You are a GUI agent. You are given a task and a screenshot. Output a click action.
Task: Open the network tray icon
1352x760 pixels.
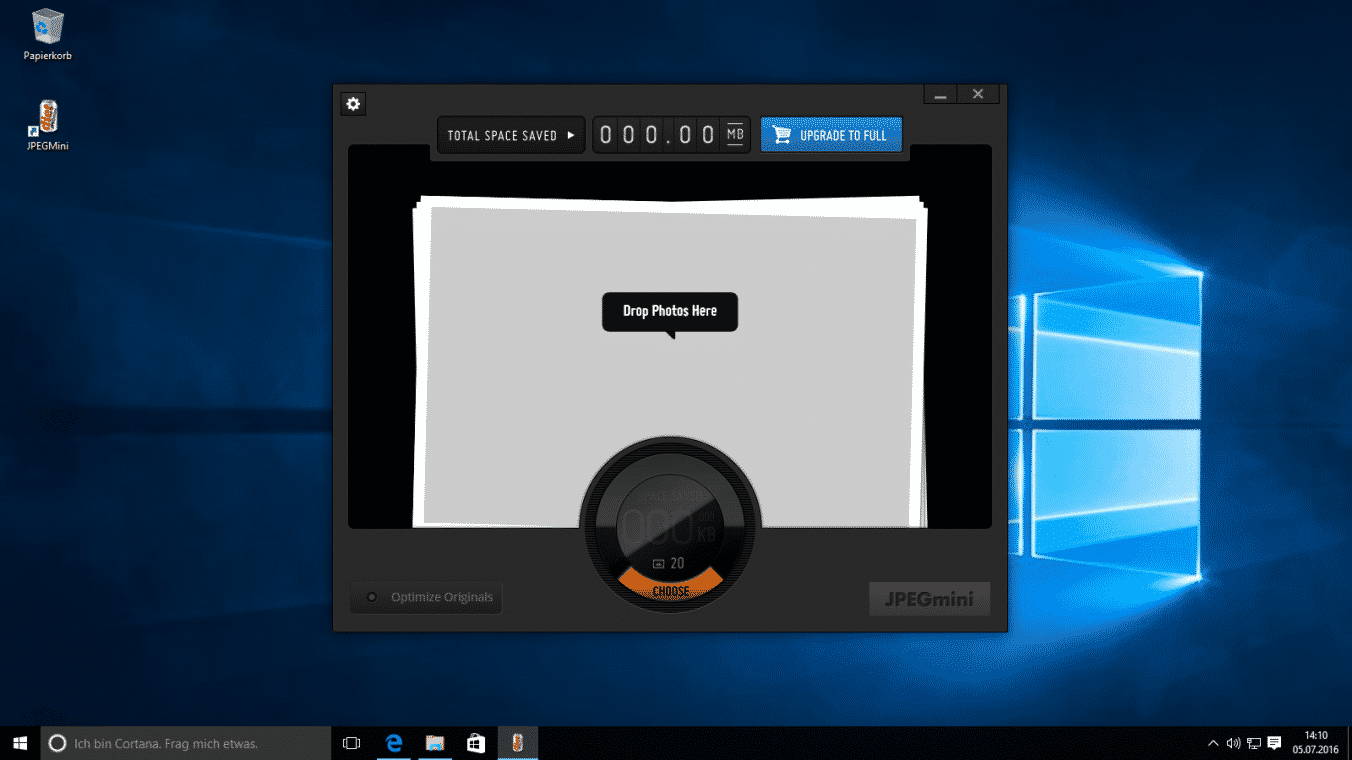(x=1253, y=743)
